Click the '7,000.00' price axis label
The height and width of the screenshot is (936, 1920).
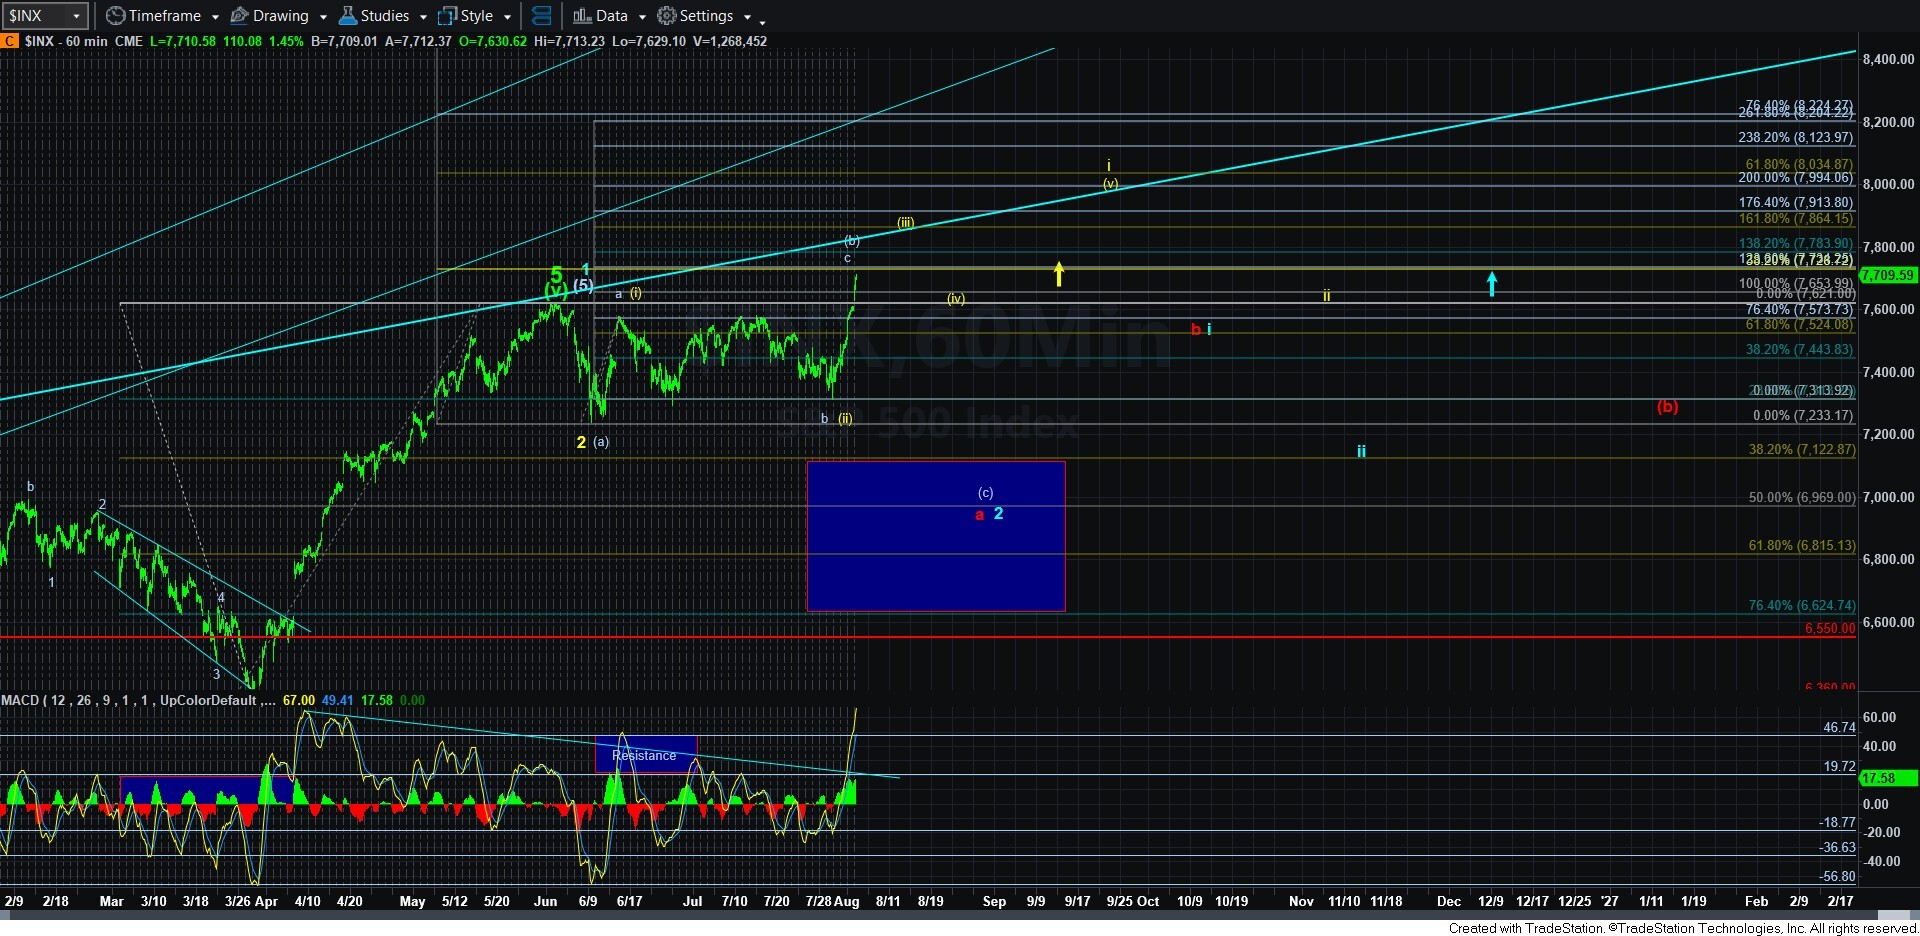(1888, 497)
